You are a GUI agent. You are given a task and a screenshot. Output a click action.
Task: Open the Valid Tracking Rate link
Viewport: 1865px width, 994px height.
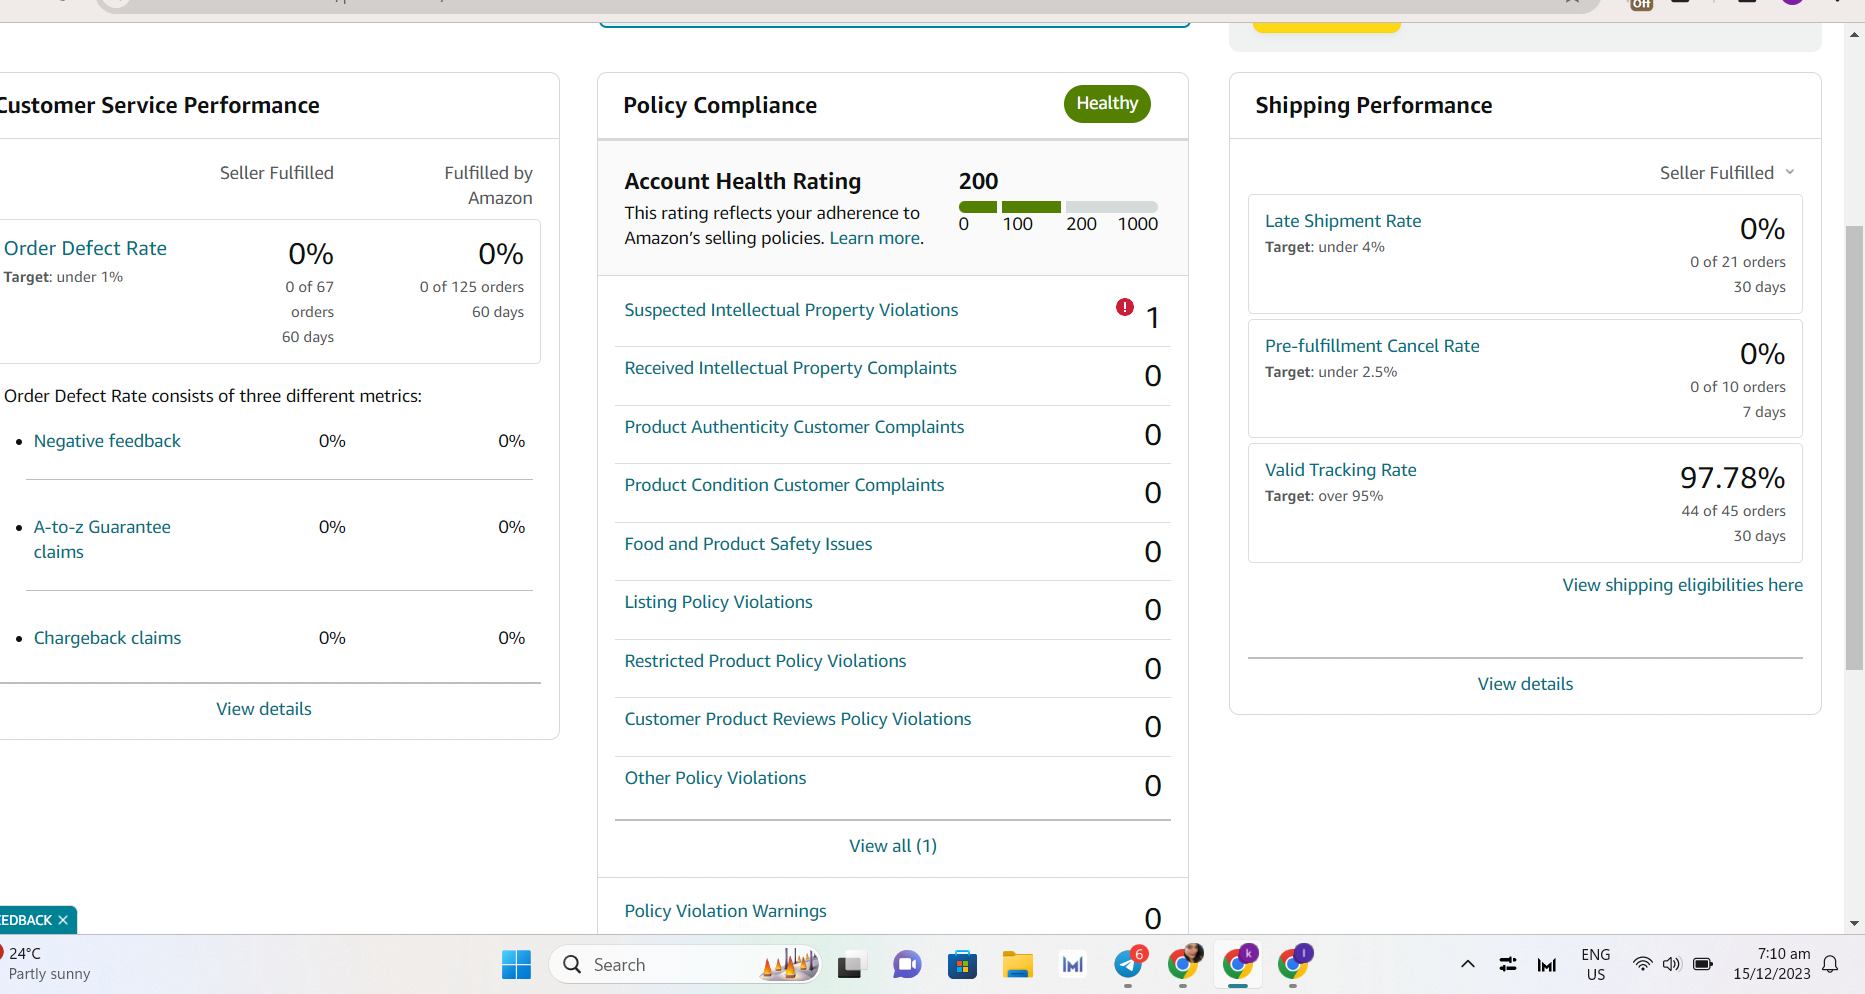pos(1340,470)
